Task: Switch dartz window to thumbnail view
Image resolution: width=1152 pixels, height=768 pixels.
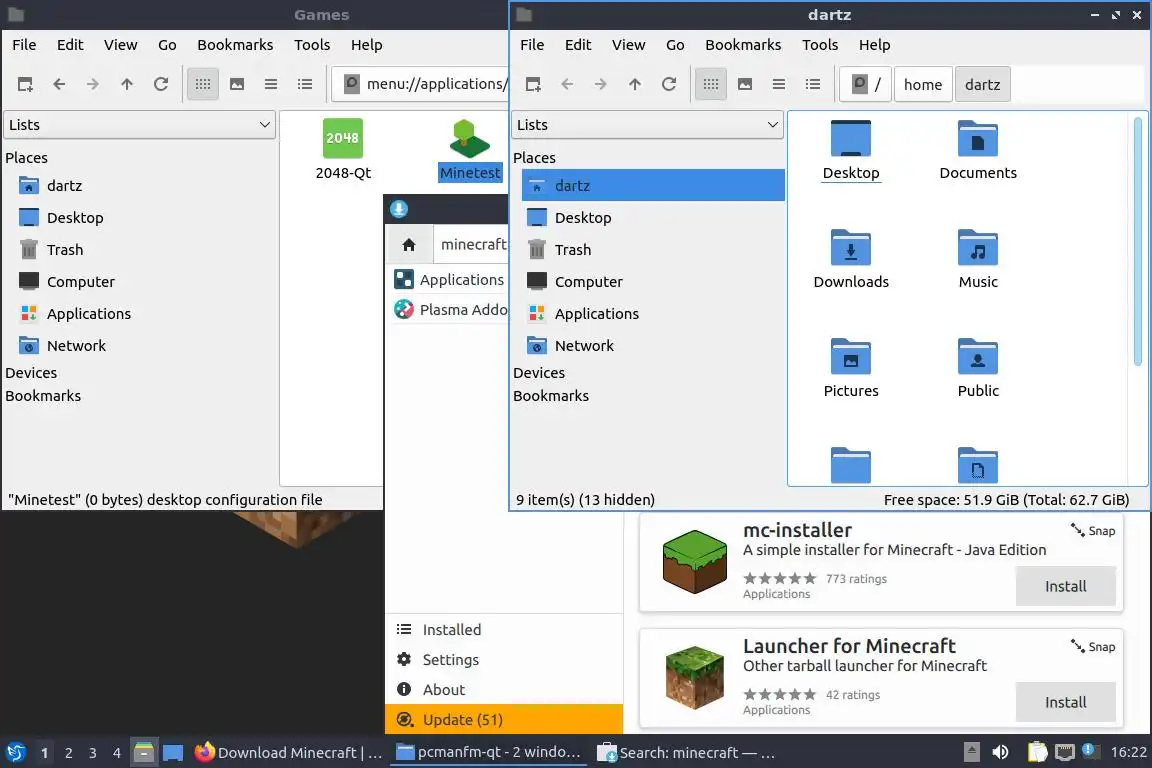Action: (745, 84)
